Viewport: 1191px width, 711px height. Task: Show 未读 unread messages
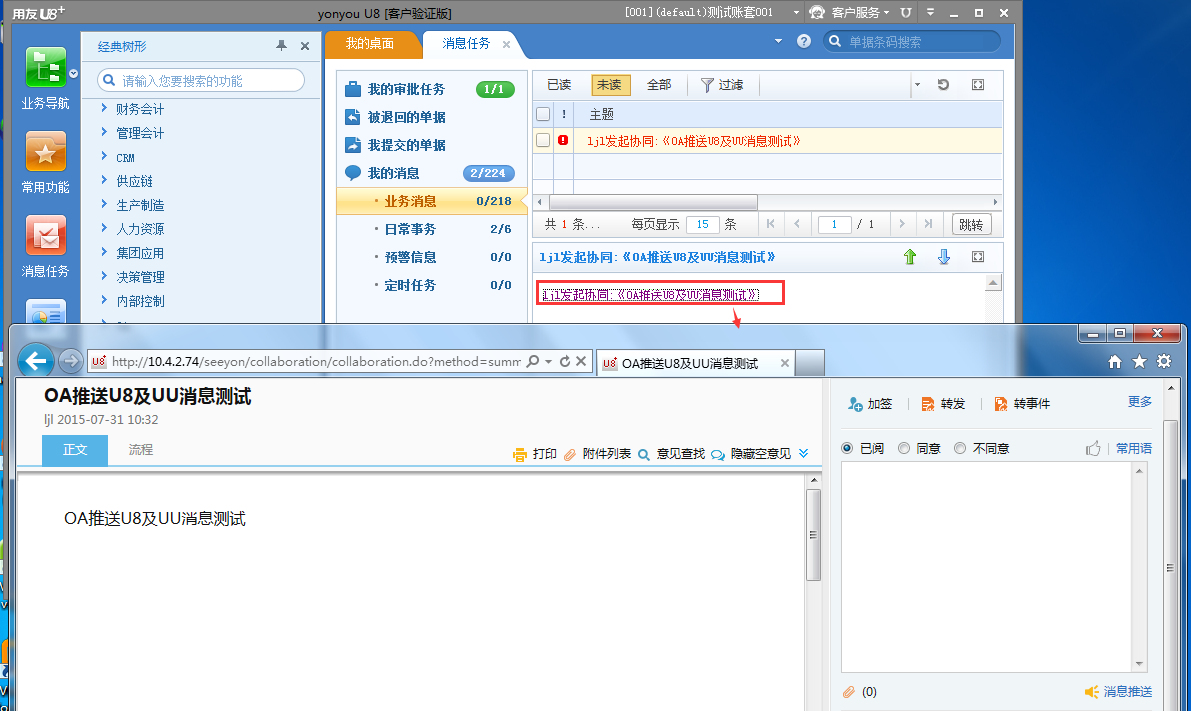pos(611,85)
